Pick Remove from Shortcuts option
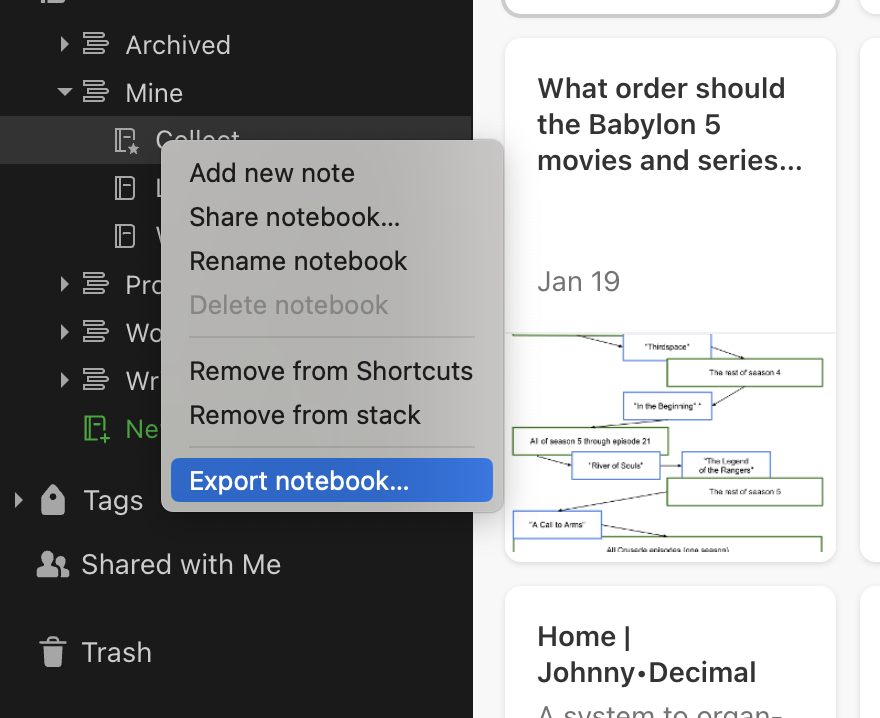Screen dimensions: 880x718 pyautogui.click(x=331, y=371)
